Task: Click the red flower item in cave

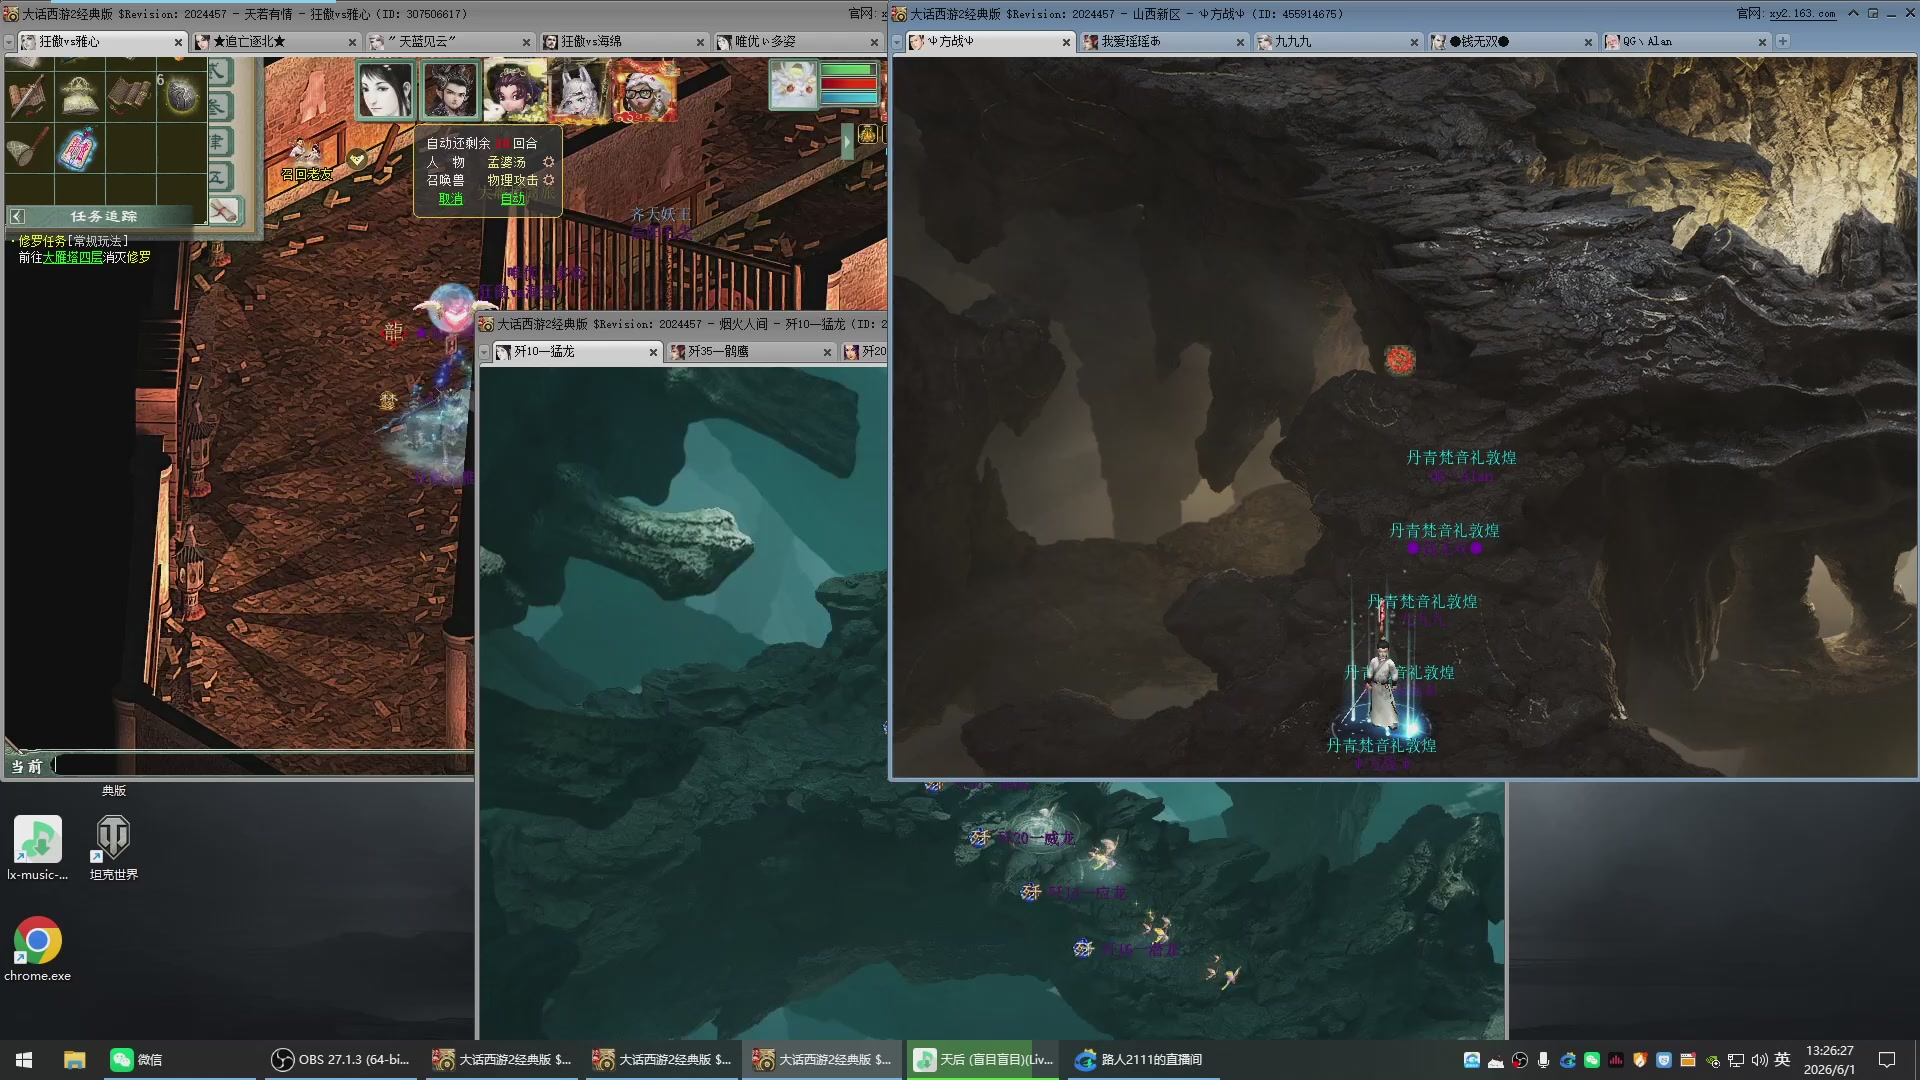Action: (1400, 360)
